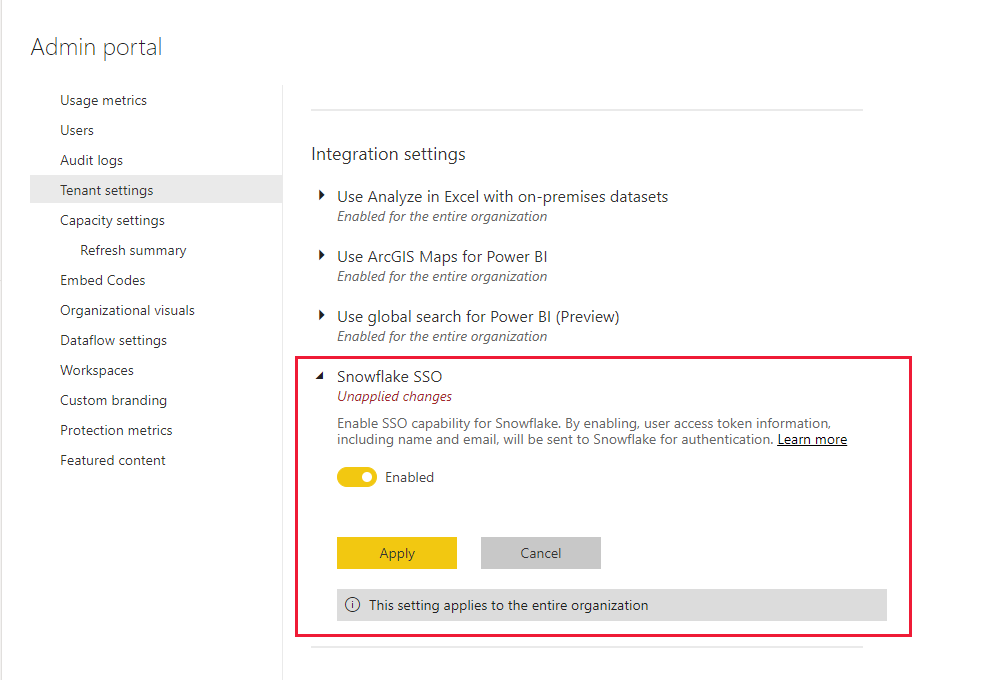Select Users in the navigation pane
Screen dimensions: 996x680
[77, 130]
